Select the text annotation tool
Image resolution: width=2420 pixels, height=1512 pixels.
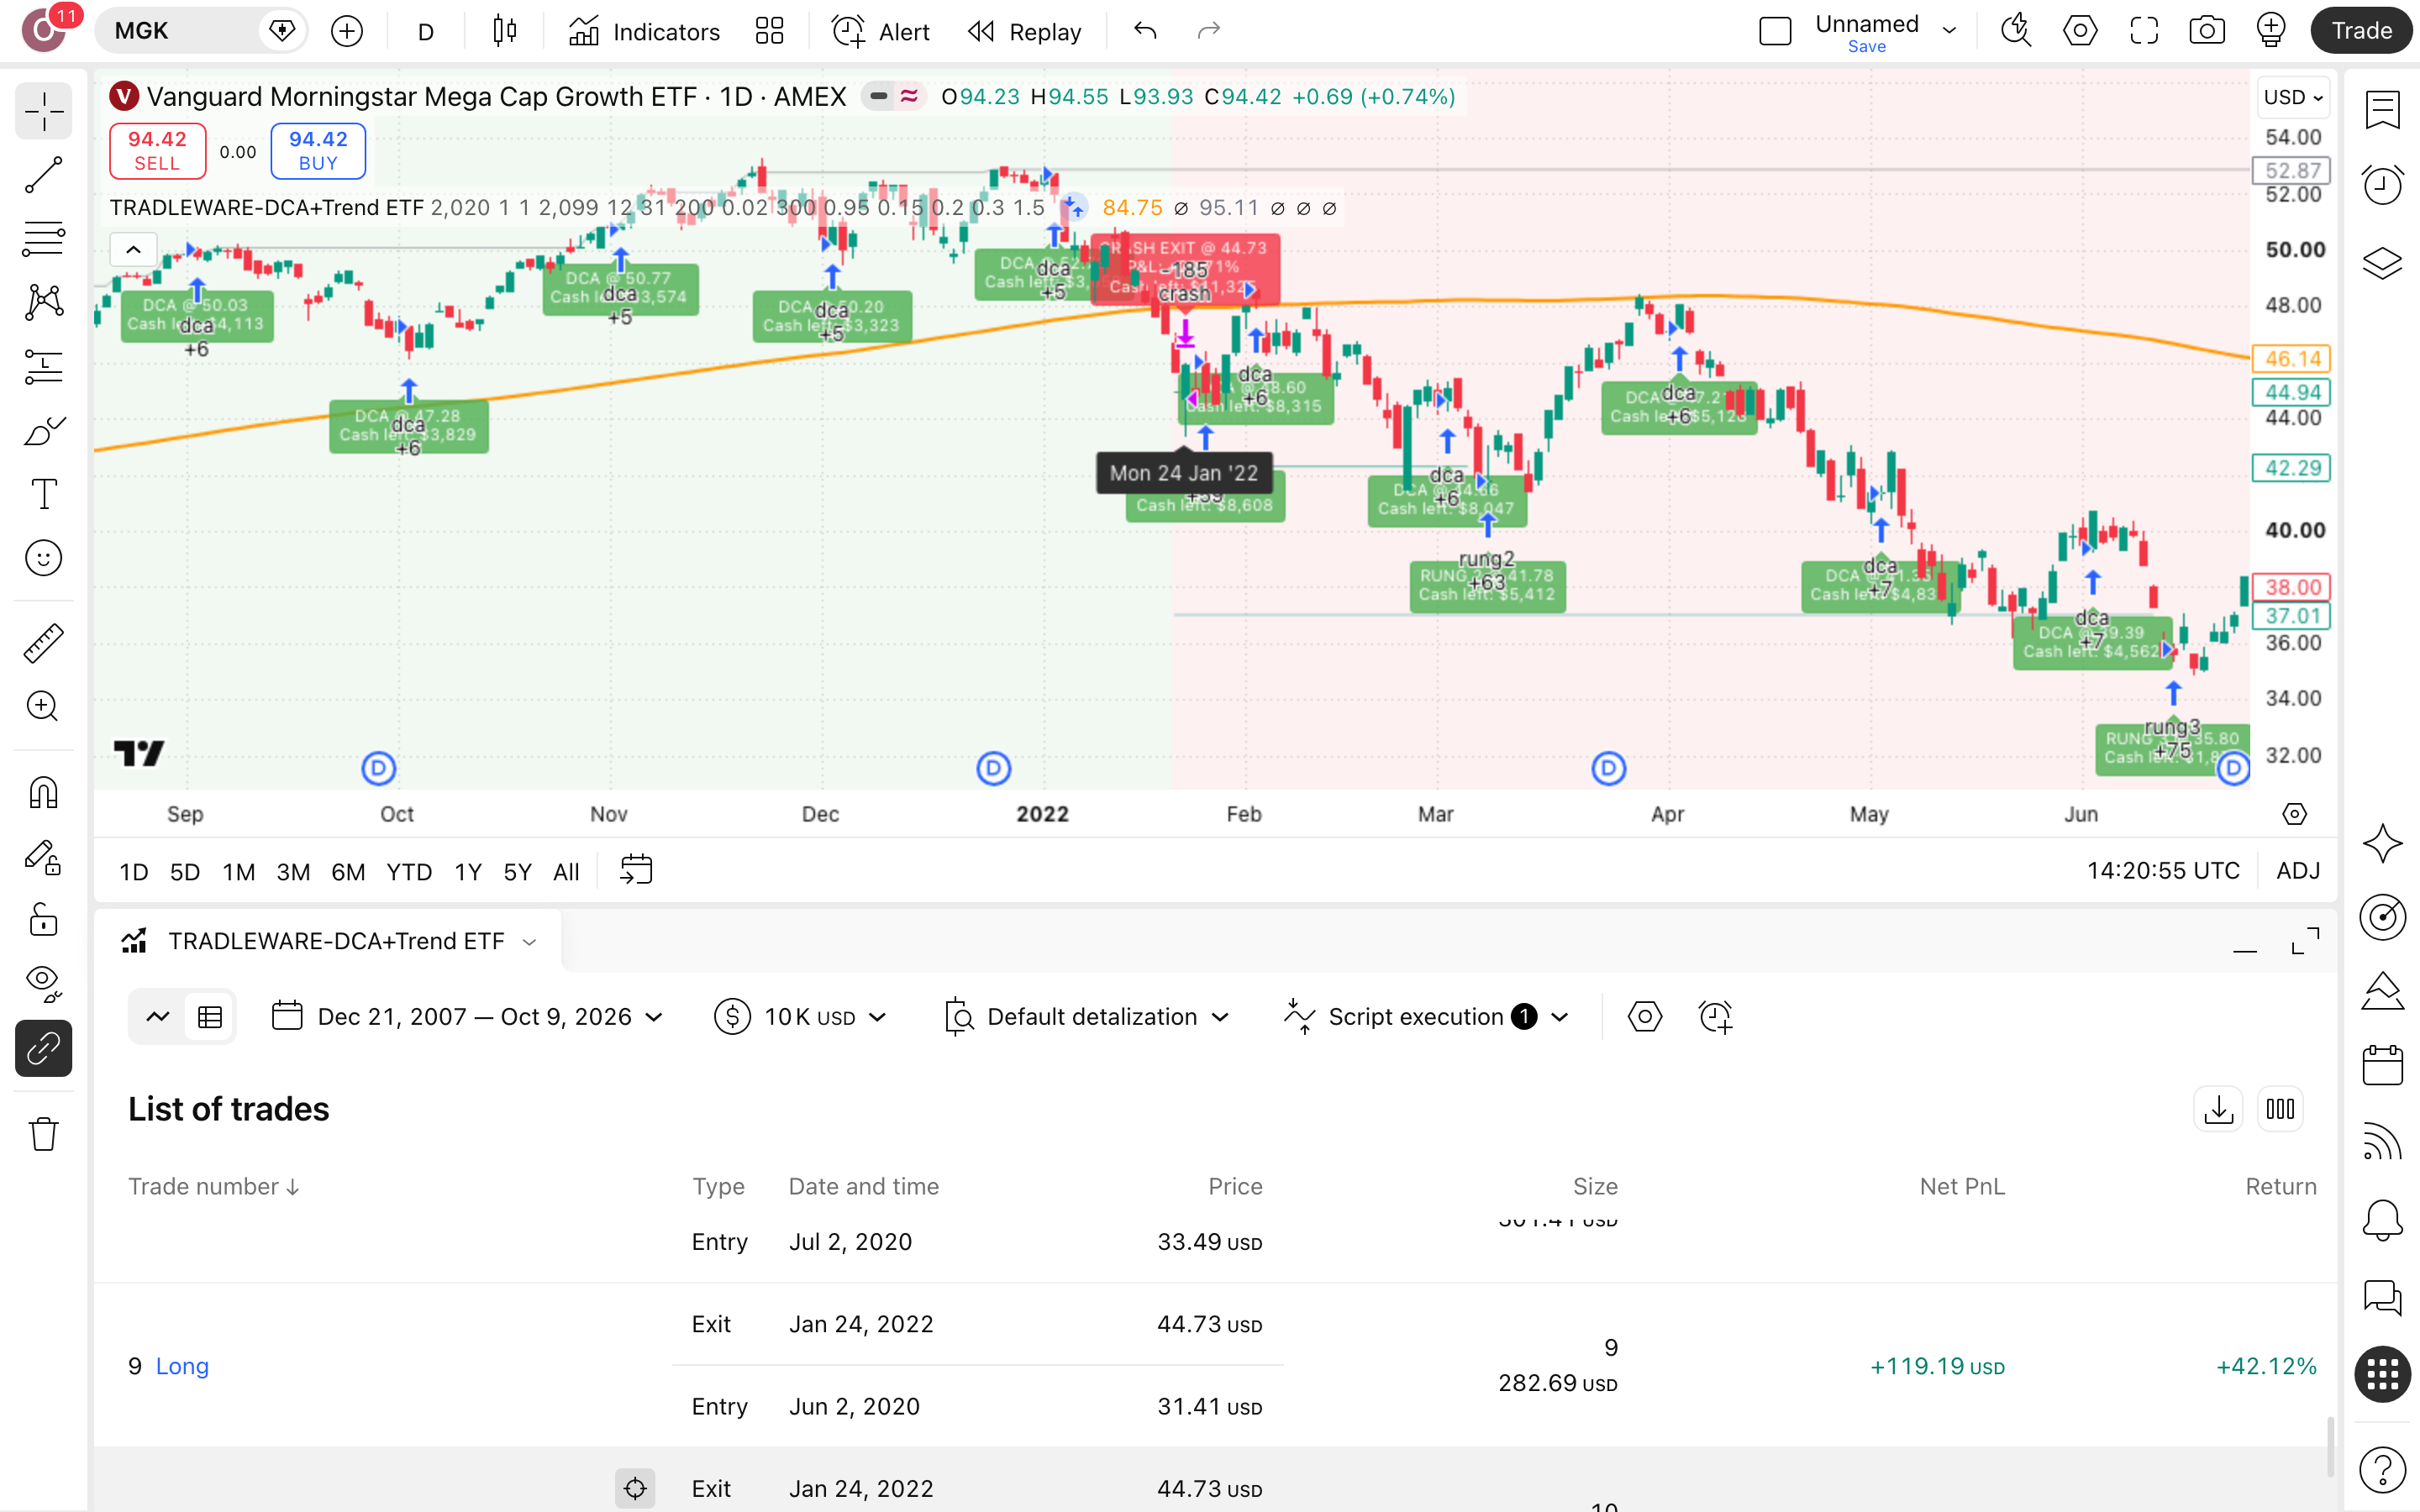click(44, 494)
